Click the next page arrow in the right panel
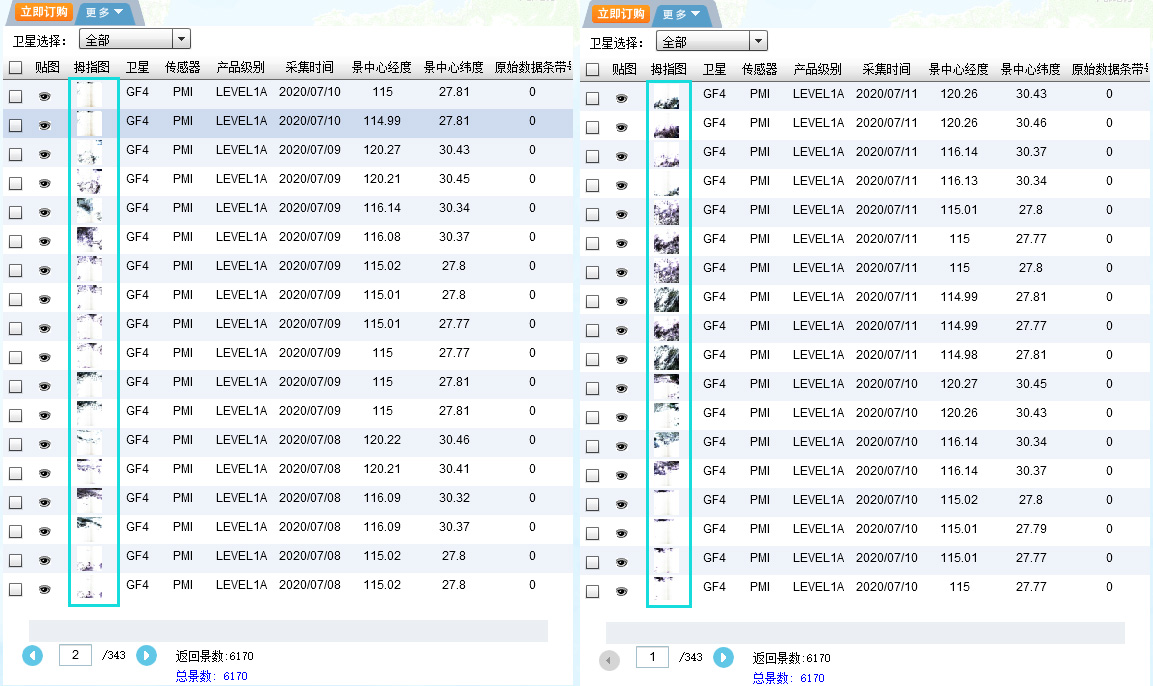Viewport: 1153px width, 686px height. 723,659
